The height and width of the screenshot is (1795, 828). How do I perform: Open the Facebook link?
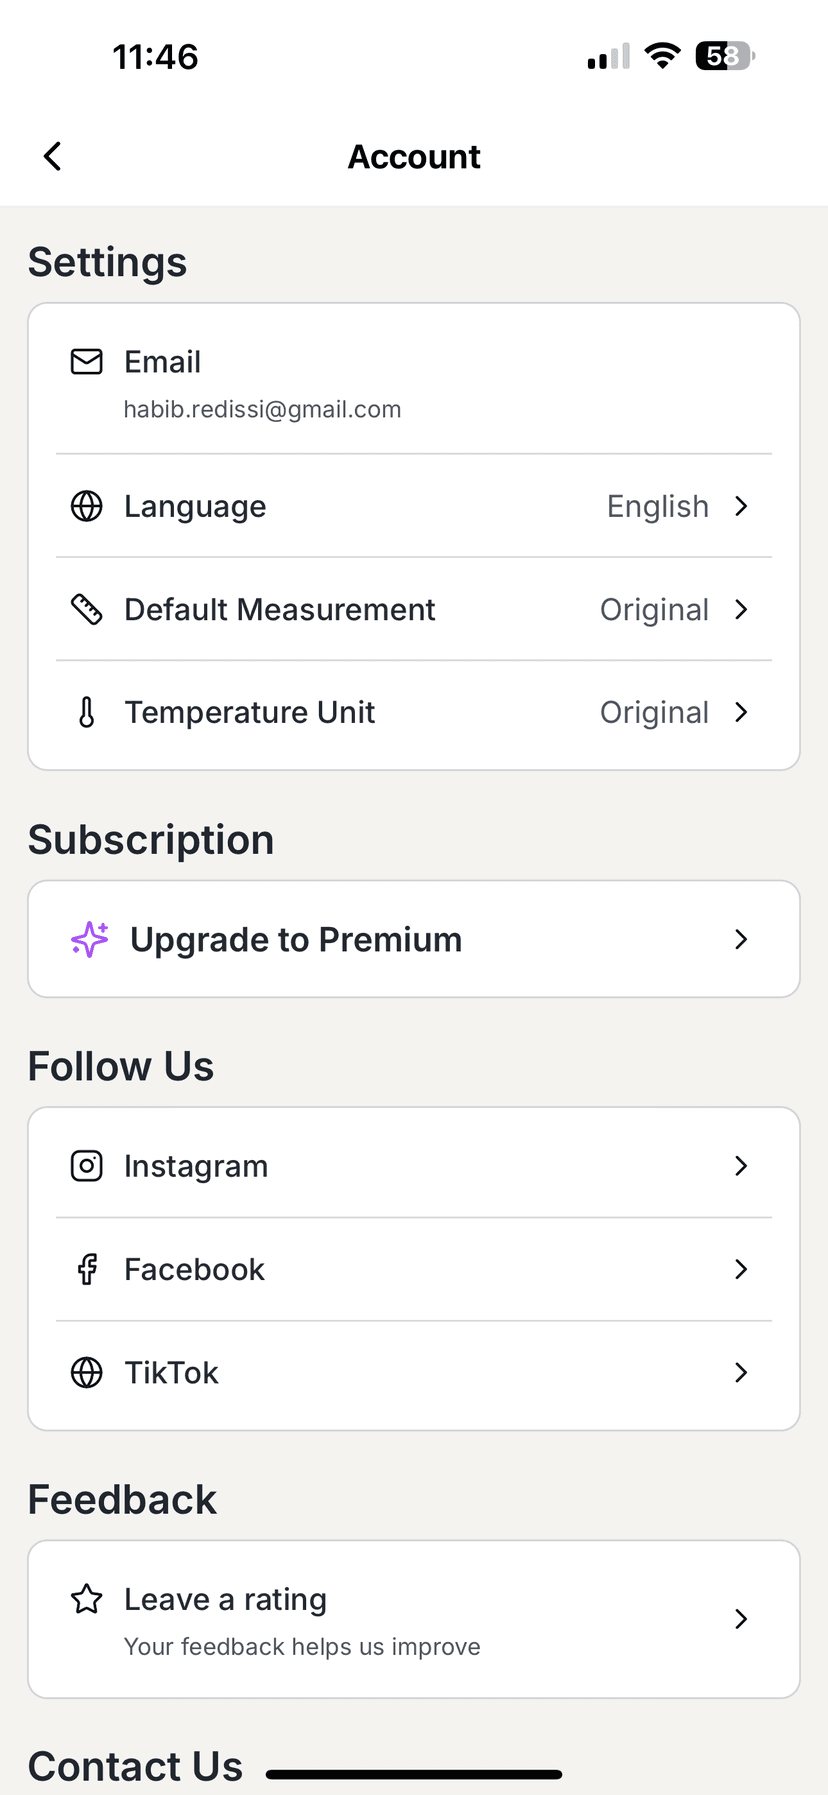(413, 1269)
